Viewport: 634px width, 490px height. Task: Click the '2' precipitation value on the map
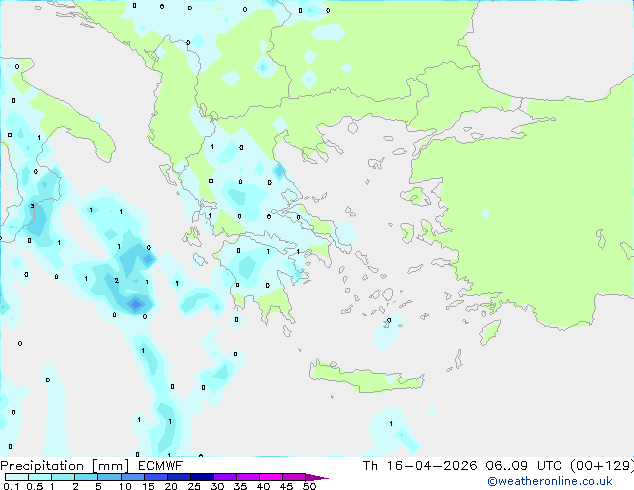[x=116, y=280]
